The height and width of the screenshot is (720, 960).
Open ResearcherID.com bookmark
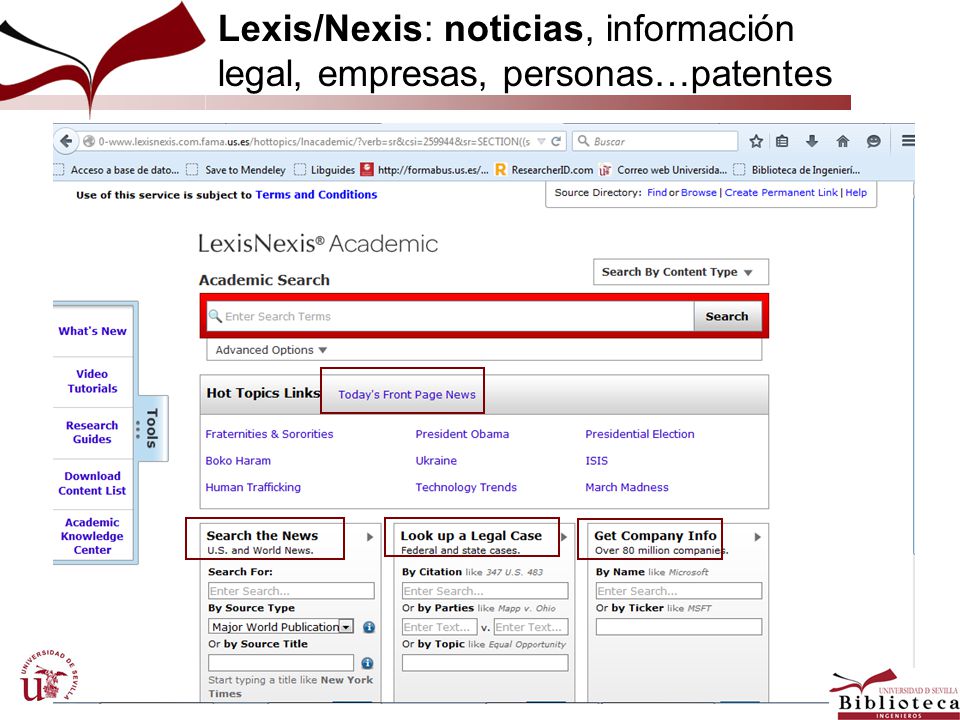point(544,170)
